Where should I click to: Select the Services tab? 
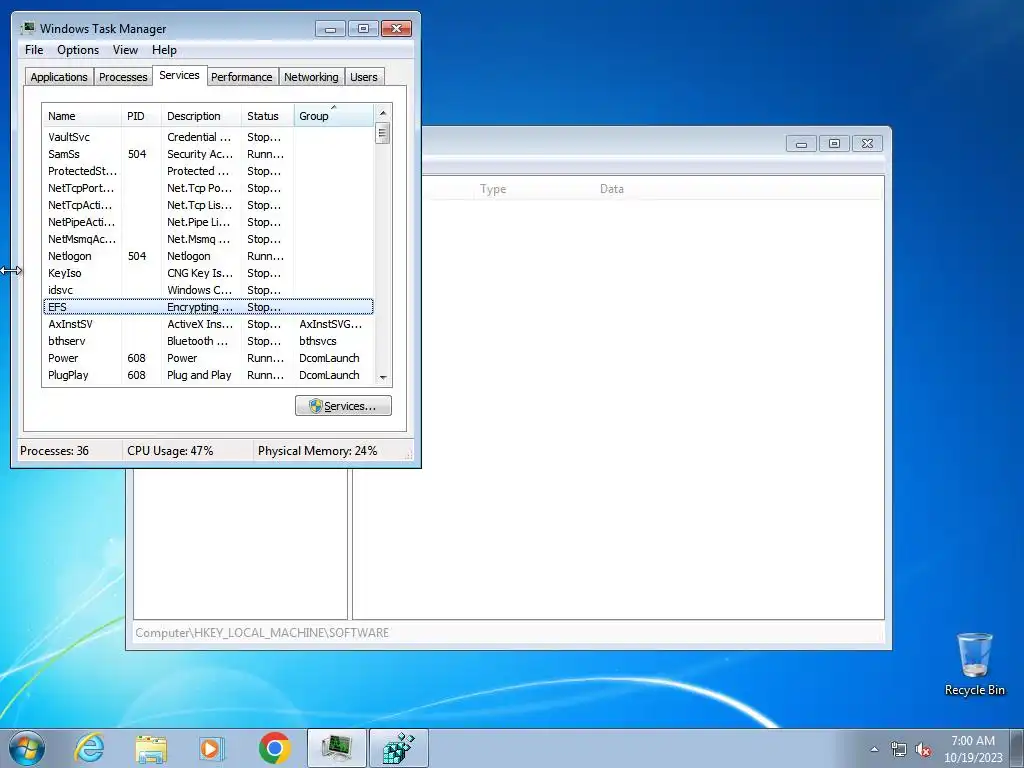pyautogui.click(x=179, y=75)
